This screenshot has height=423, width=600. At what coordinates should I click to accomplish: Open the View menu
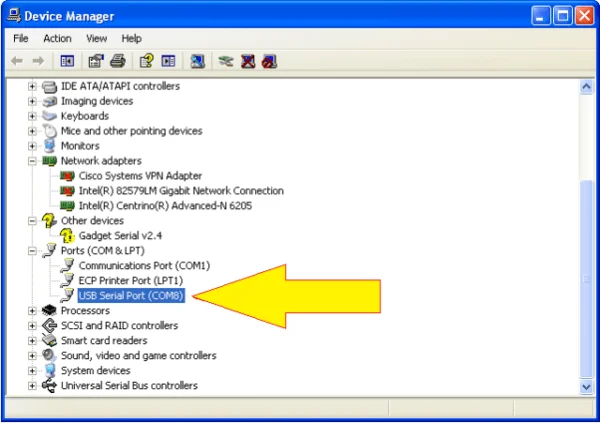click(x=97, y=38)
